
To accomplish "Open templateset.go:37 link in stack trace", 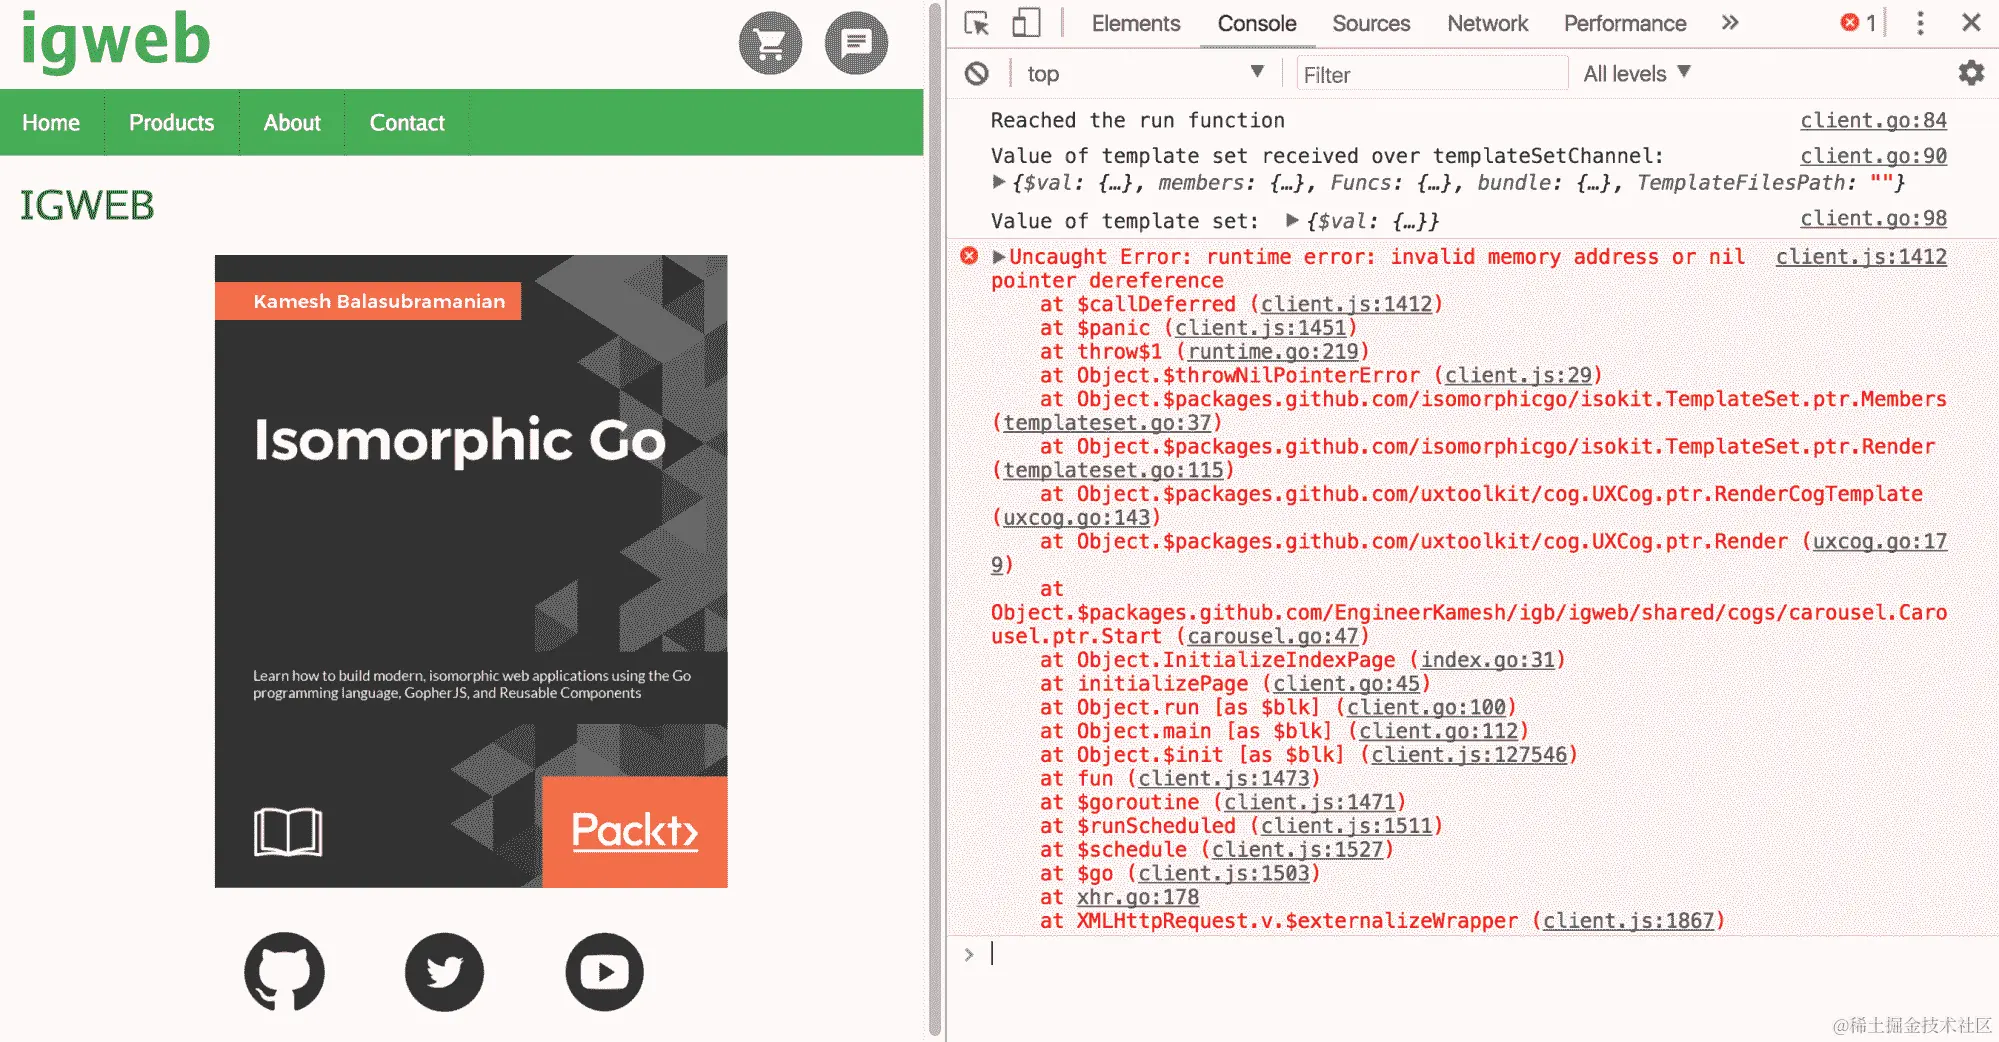I will (x=1107, y=423).
